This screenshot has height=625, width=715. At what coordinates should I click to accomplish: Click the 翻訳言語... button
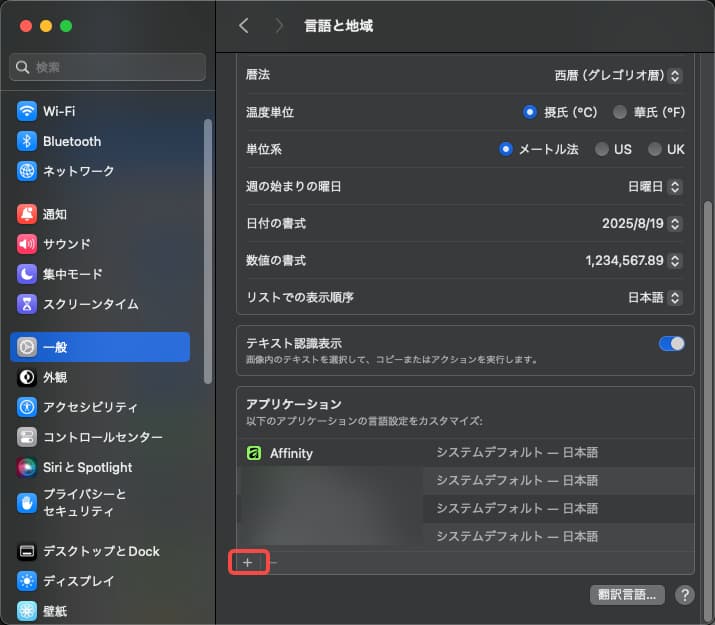click(x=627, y=595)
